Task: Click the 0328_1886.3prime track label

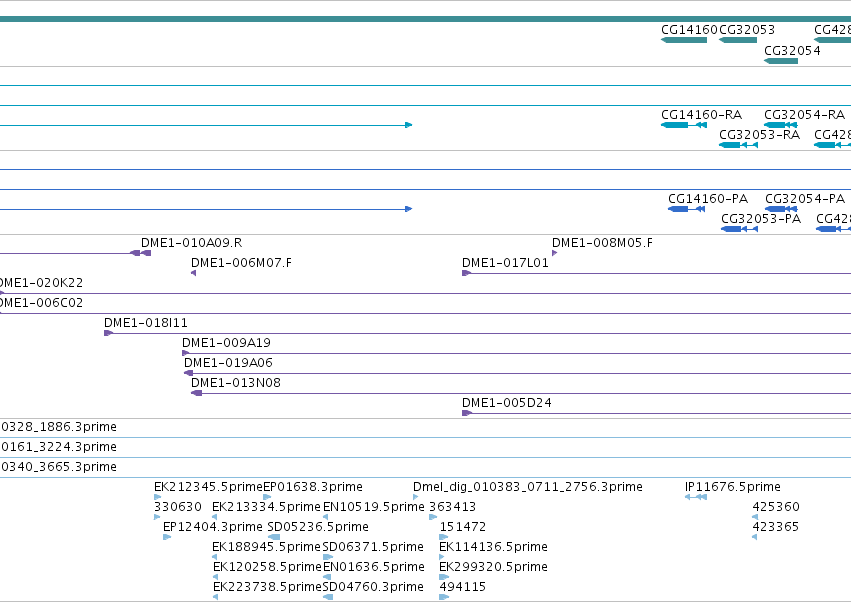Action: click(x=59, y=427)
